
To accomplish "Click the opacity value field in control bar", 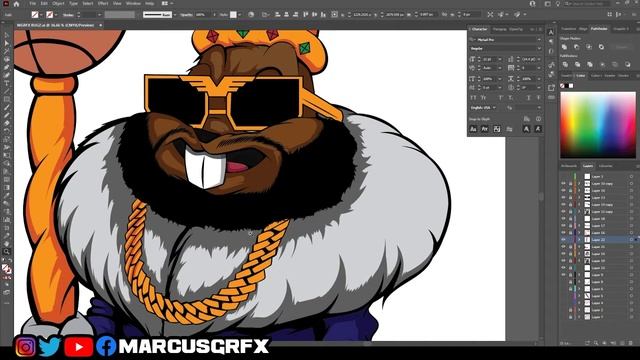I will coord(202,15).
